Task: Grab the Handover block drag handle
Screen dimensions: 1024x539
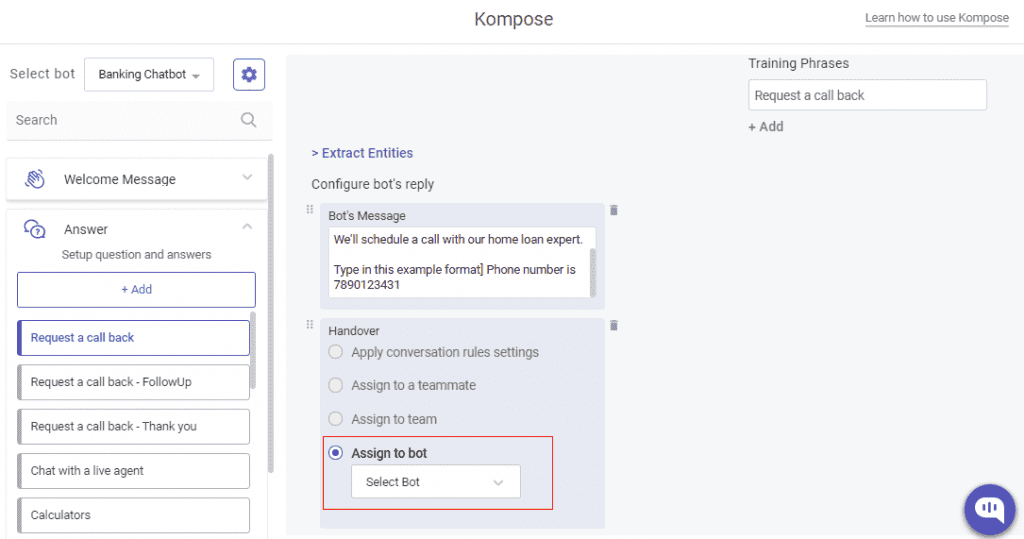Action: pos(310,325)
